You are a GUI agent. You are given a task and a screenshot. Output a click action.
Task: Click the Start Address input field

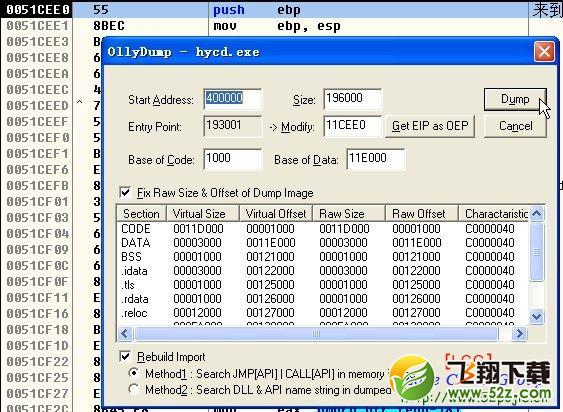pyautogui.click(x=233, y=99)
